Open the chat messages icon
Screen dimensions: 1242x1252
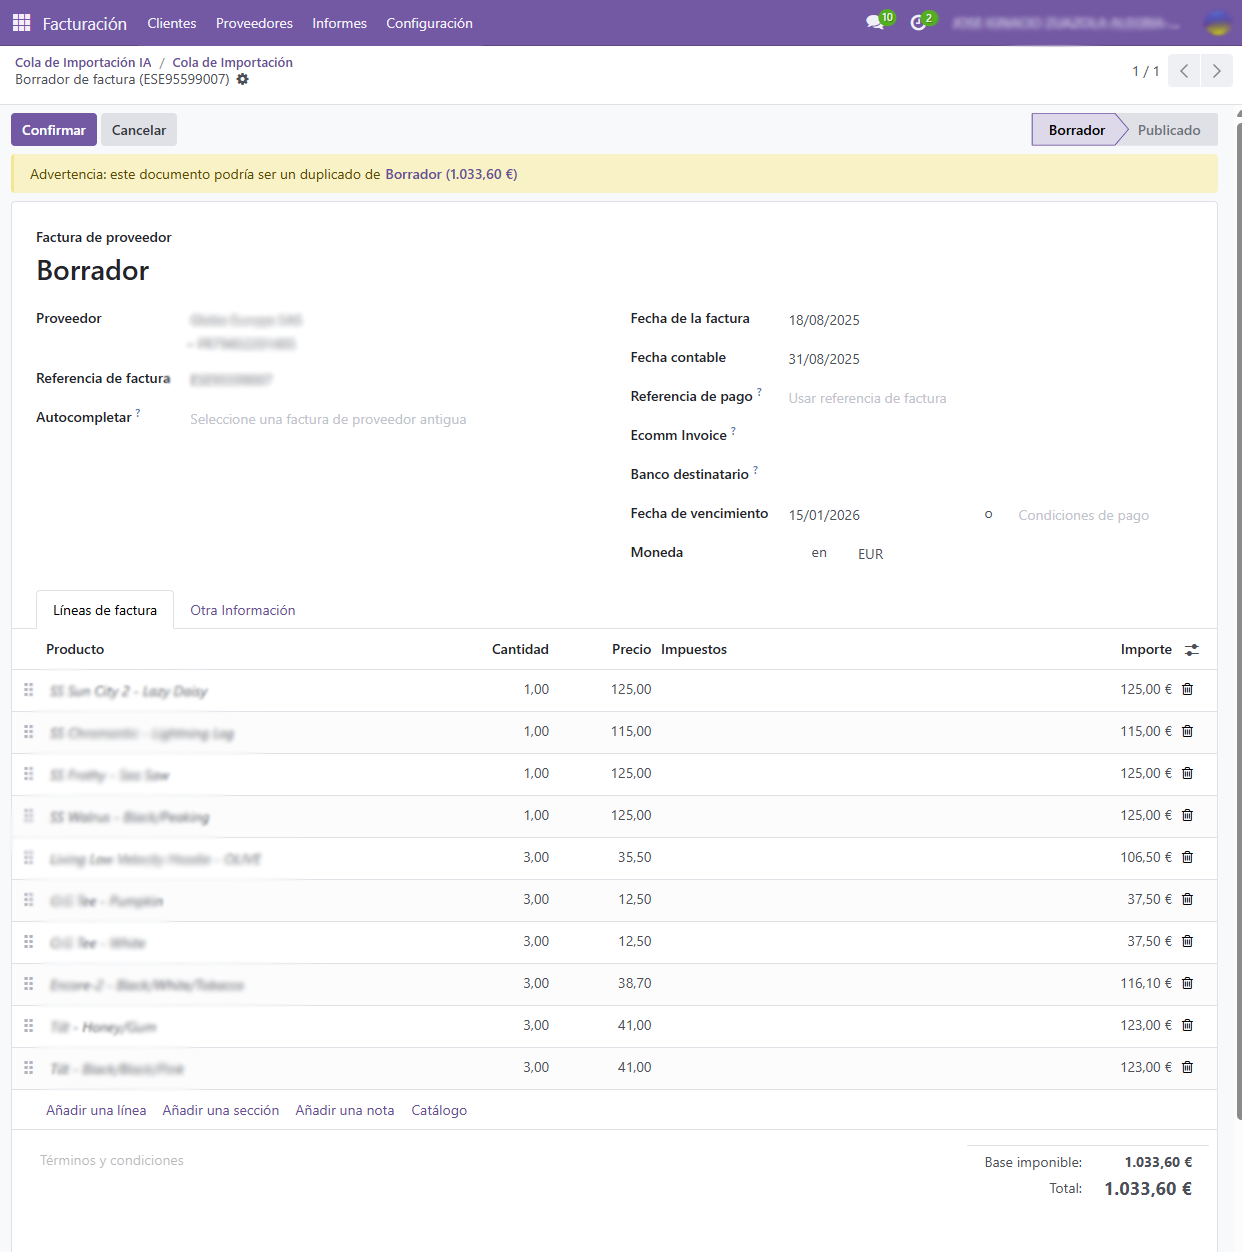pos(876,22)
